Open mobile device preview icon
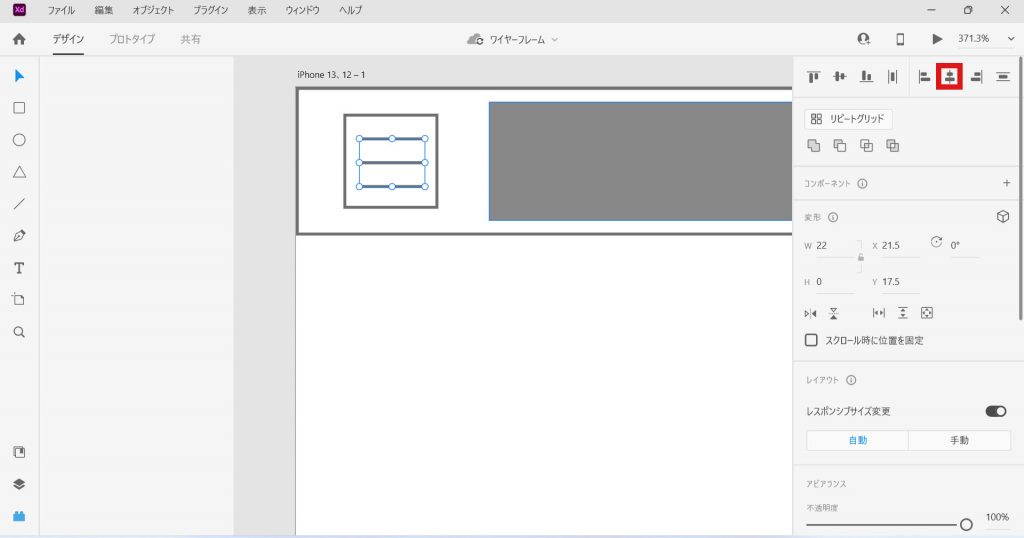This screenshot has height=538, width=1024. click(900, 39)
